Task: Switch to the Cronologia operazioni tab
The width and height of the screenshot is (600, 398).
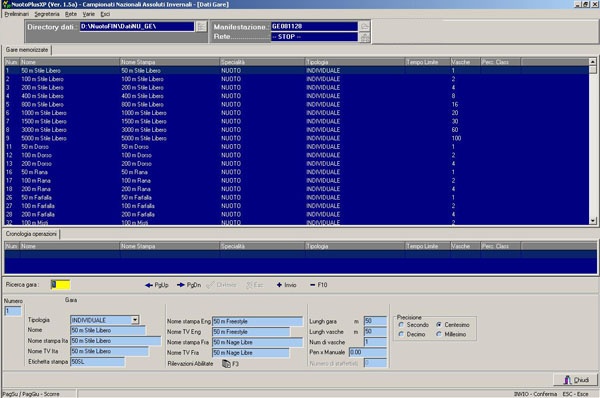Action: 31,234
